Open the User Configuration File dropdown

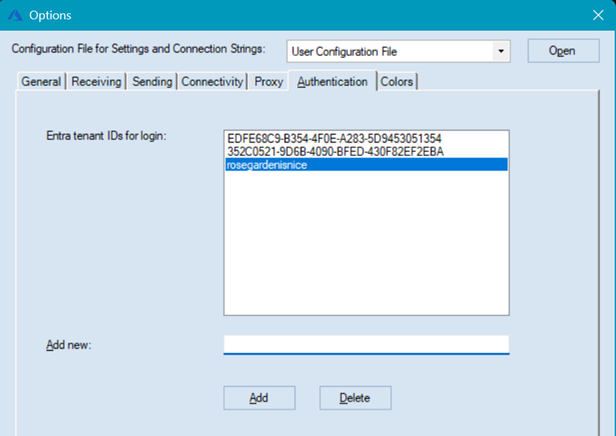[x=398, y=51]
